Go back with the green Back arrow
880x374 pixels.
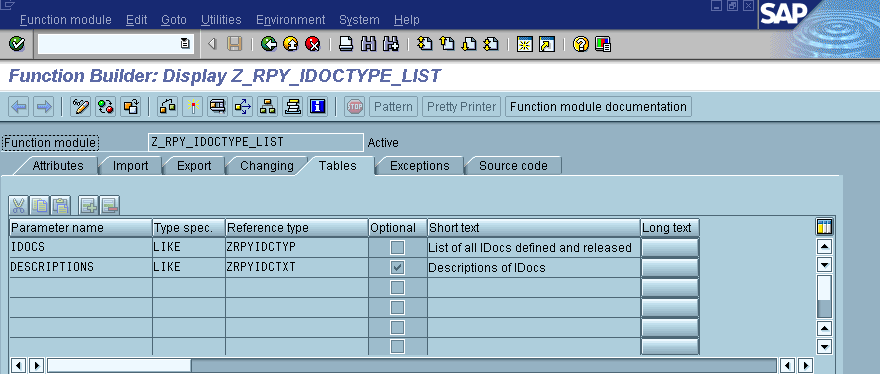[x=269, y=44]
